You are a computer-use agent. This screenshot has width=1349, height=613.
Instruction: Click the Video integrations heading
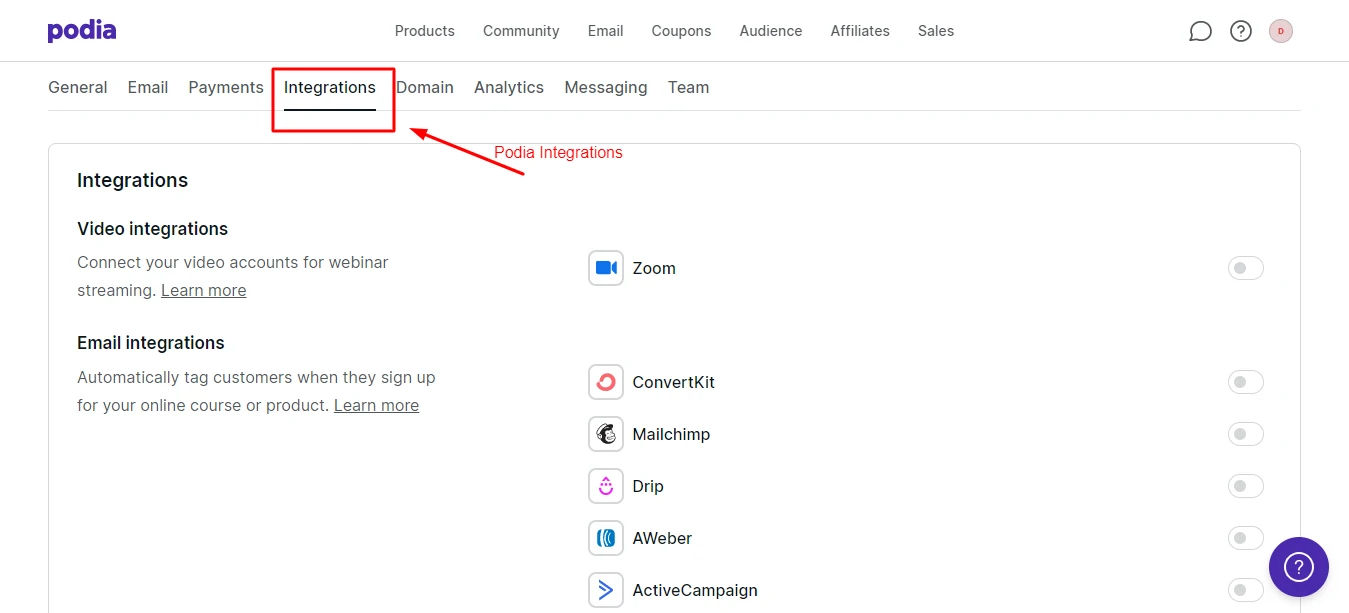(153, 229)
